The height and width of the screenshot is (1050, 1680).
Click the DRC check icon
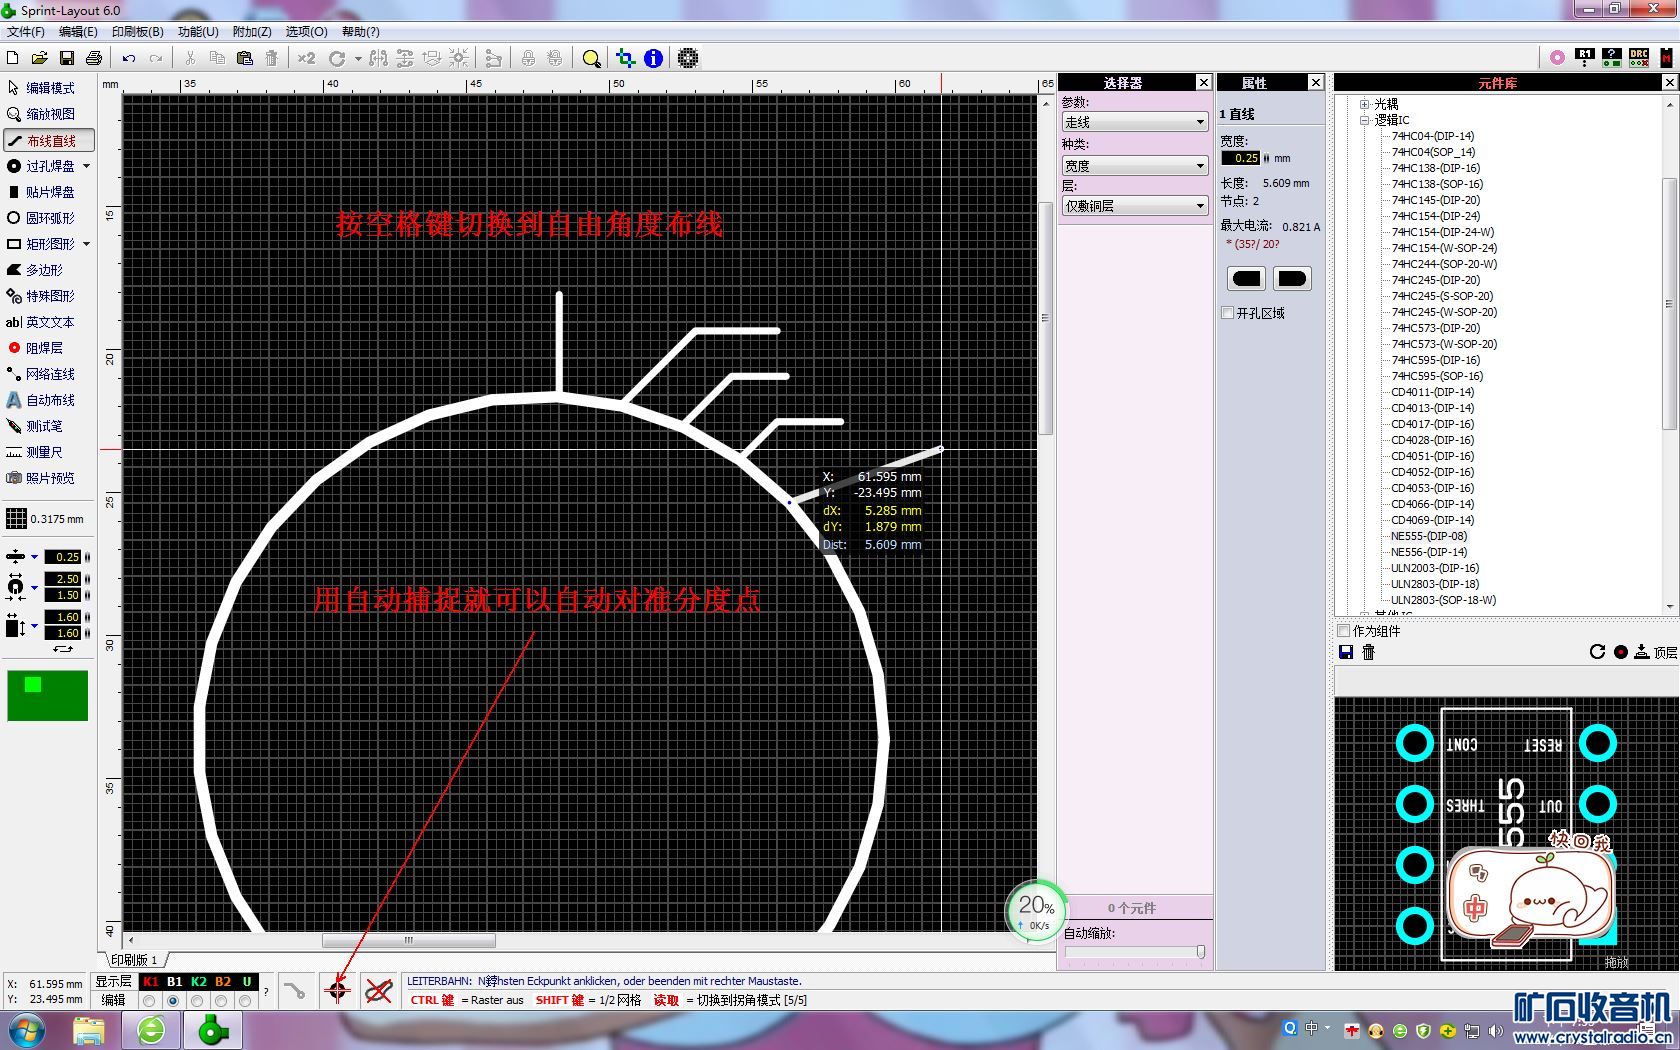(x=1638, y=58)
